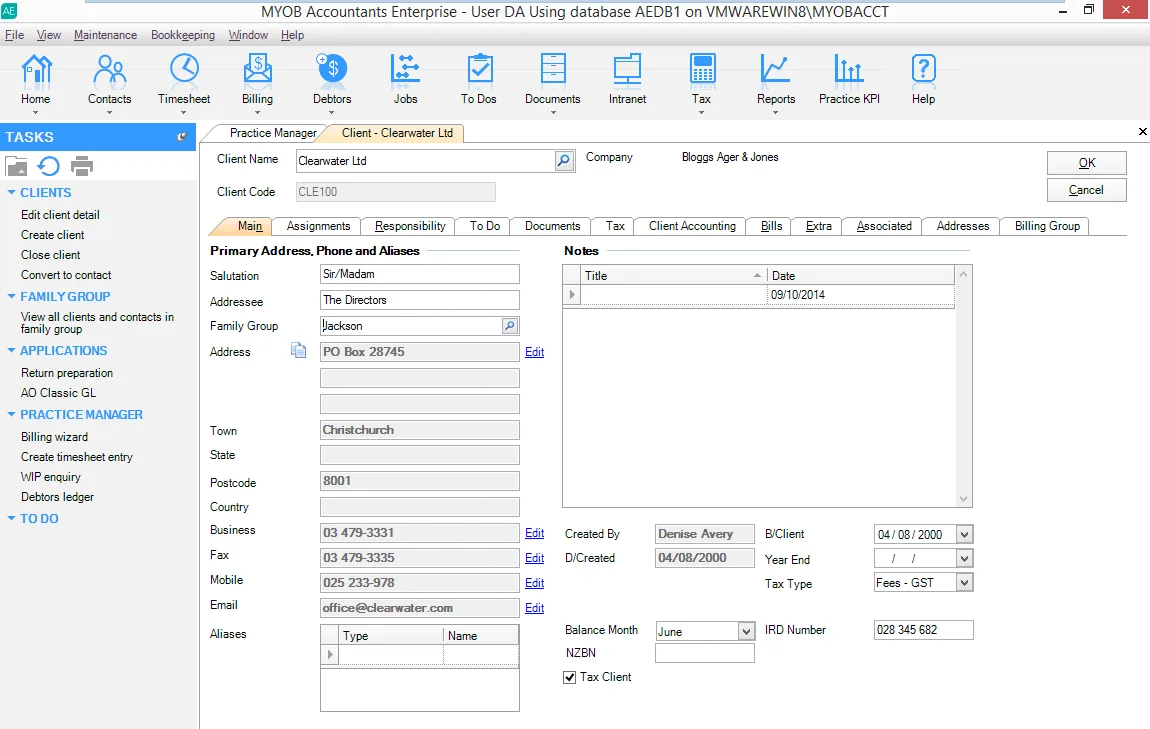This screenshot has width=1150, height=729.
Task: Search Client Name using the magnifier icon
Action: click(565, 160)
